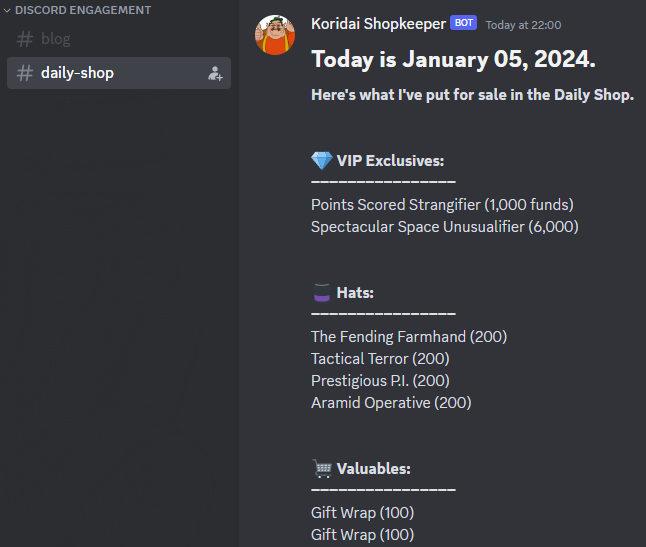Viewport: 646px width, 547px height.
Task: Click the Koridai Shopkeeper username
Action: point(378,24)
